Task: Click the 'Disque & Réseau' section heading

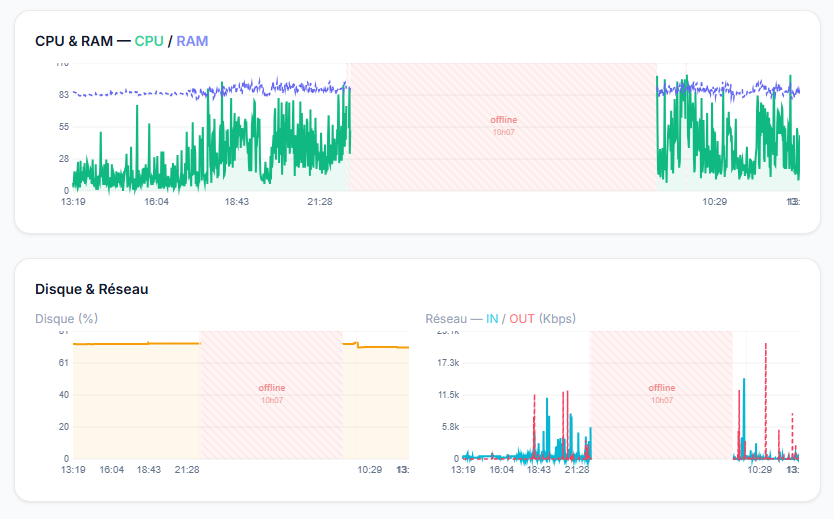Action: click(91, 289)
